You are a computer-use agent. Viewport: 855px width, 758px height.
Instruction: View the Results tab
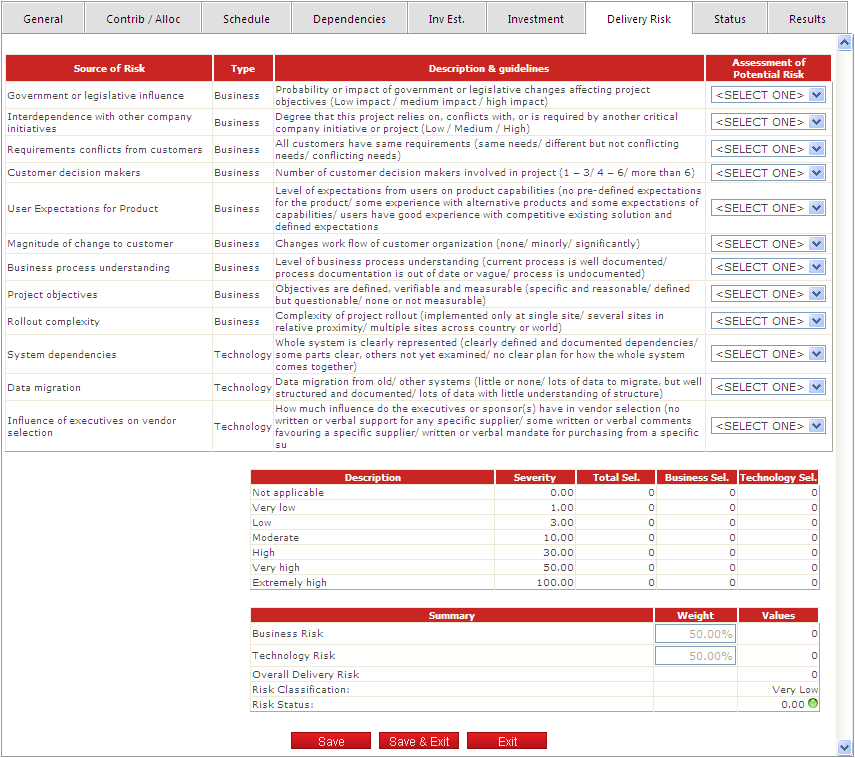click(807, 19)
